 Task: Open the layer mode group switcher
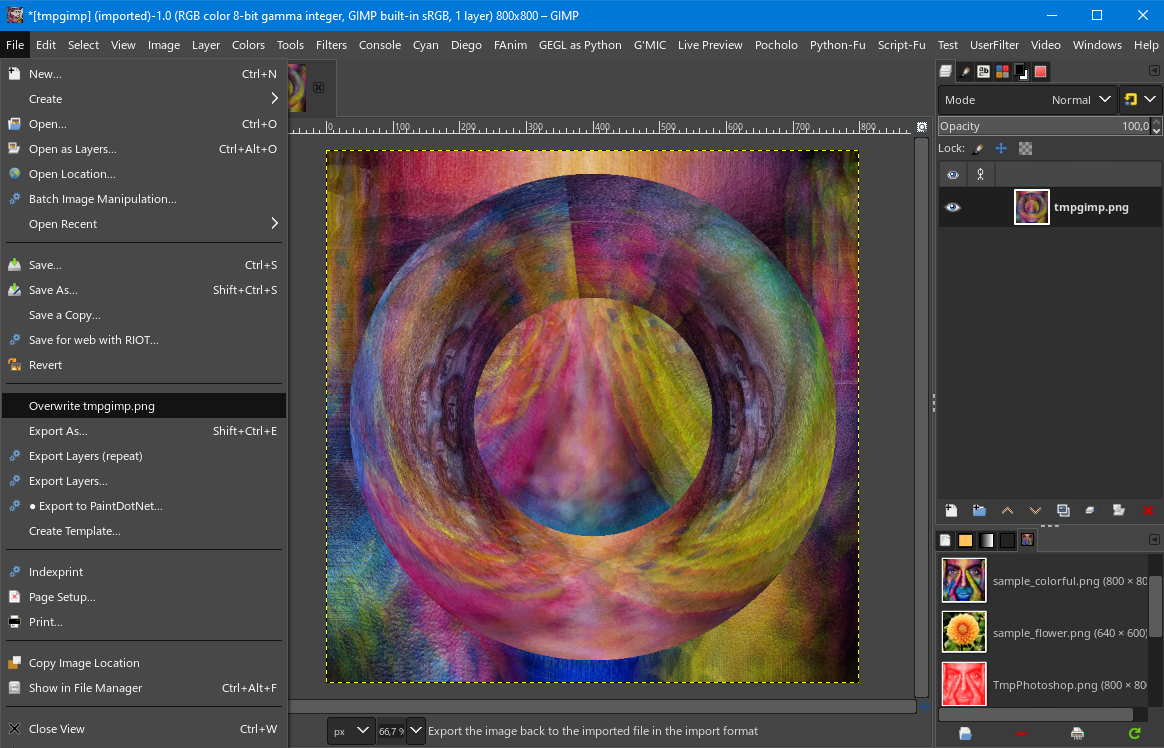[x=1140, y=99]
